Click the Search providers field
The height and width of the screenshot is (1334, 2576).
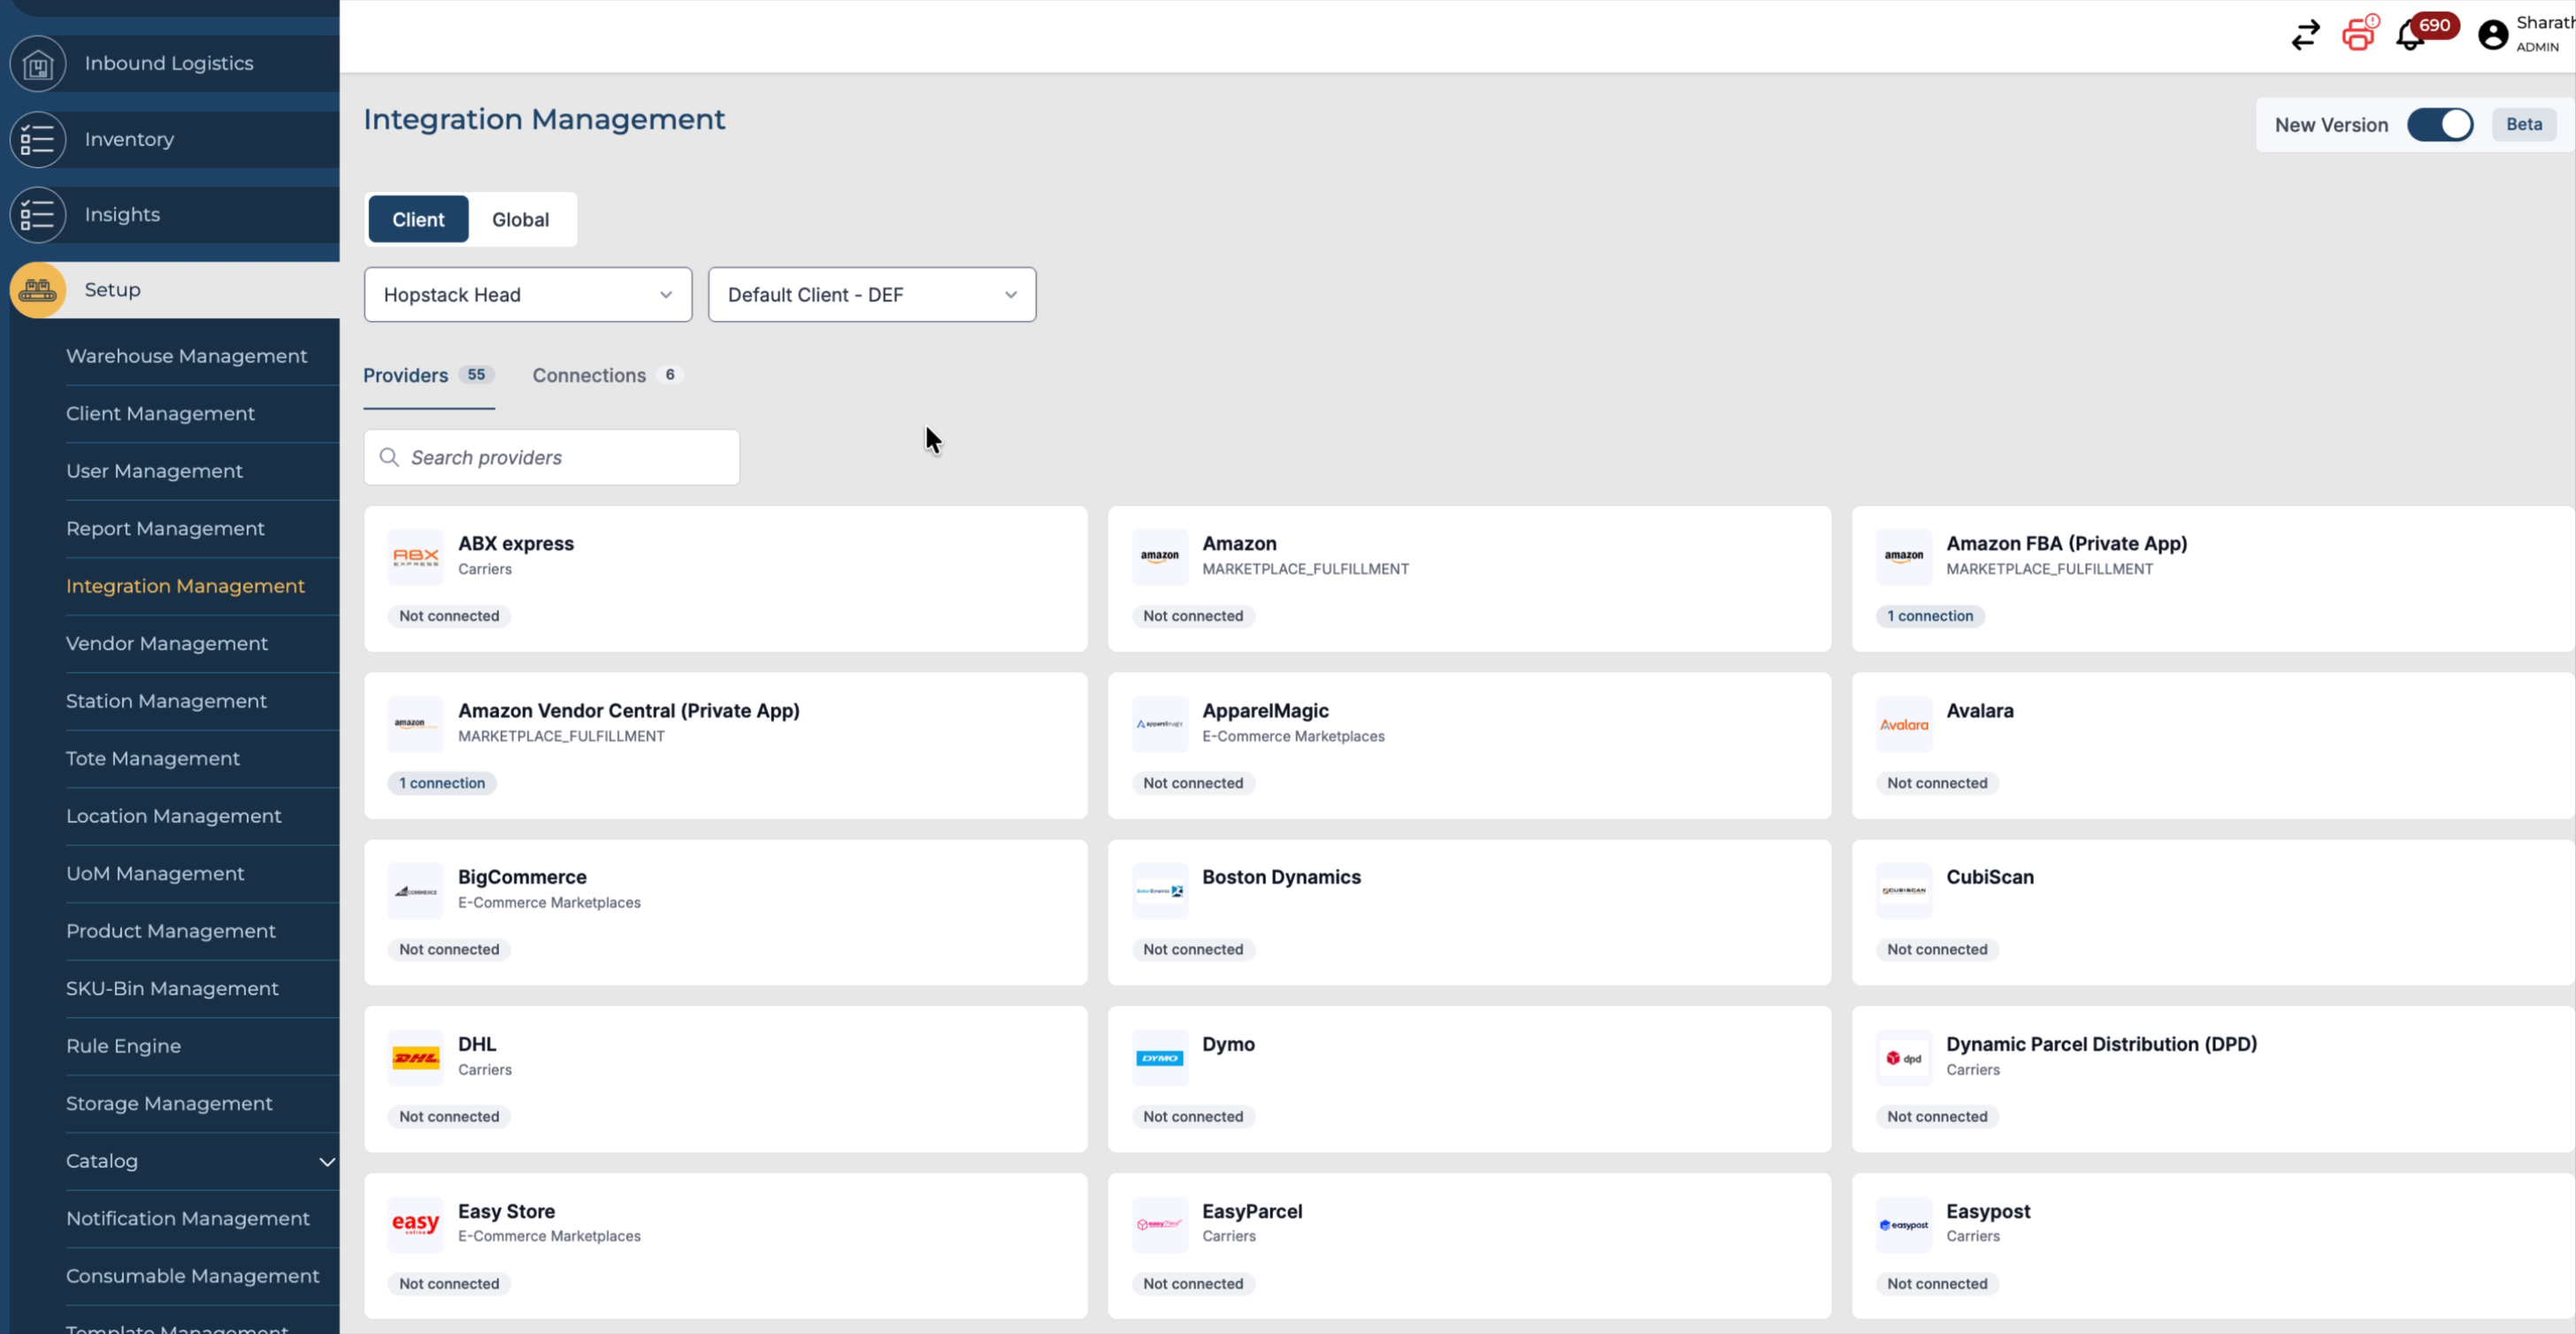click(x=552, y=457)
